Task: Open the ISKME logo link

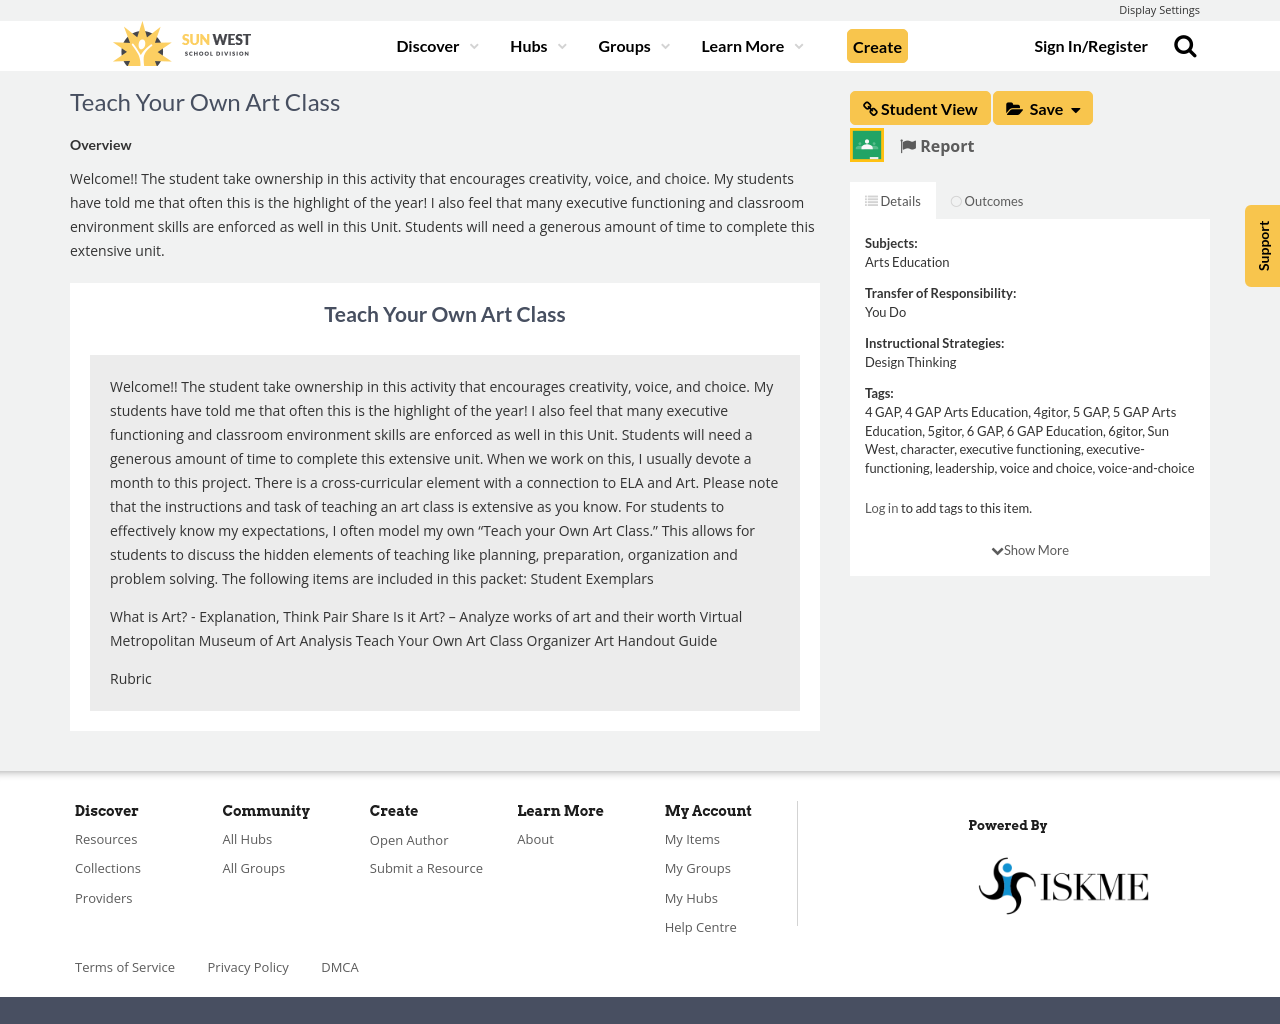Action: (x=1063, y=885)
